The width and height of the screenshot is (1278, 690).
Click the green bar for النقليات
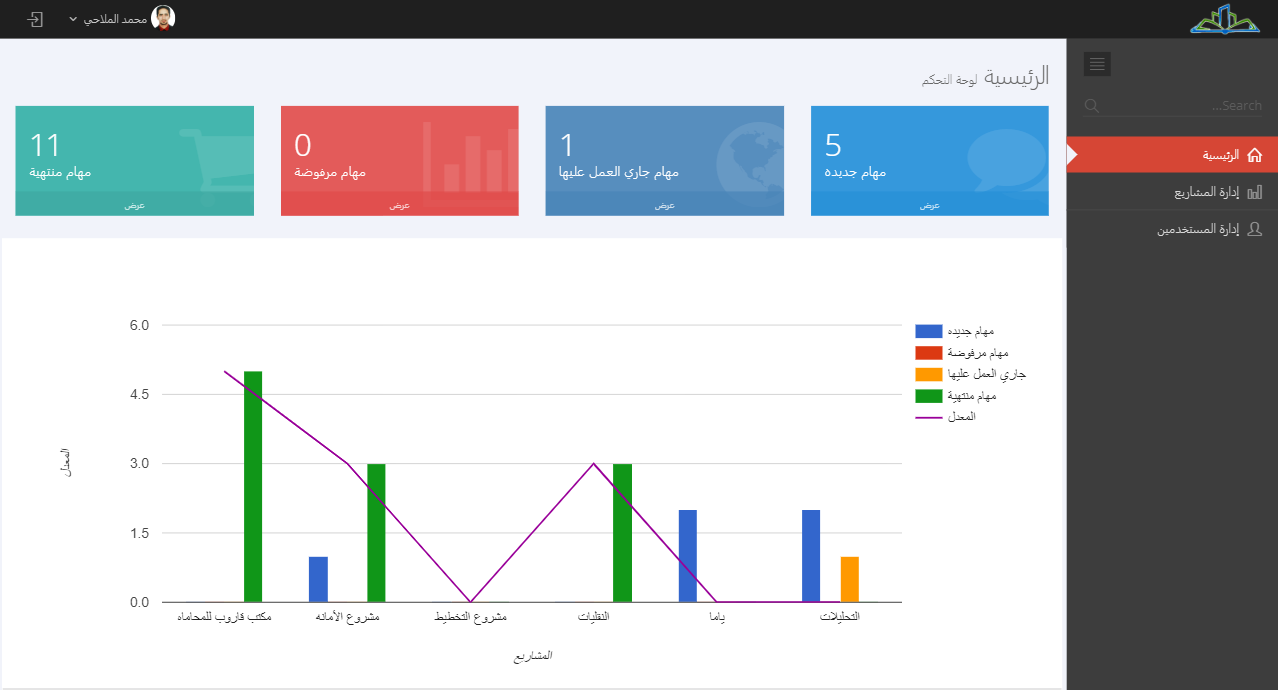tap(622, 533)
